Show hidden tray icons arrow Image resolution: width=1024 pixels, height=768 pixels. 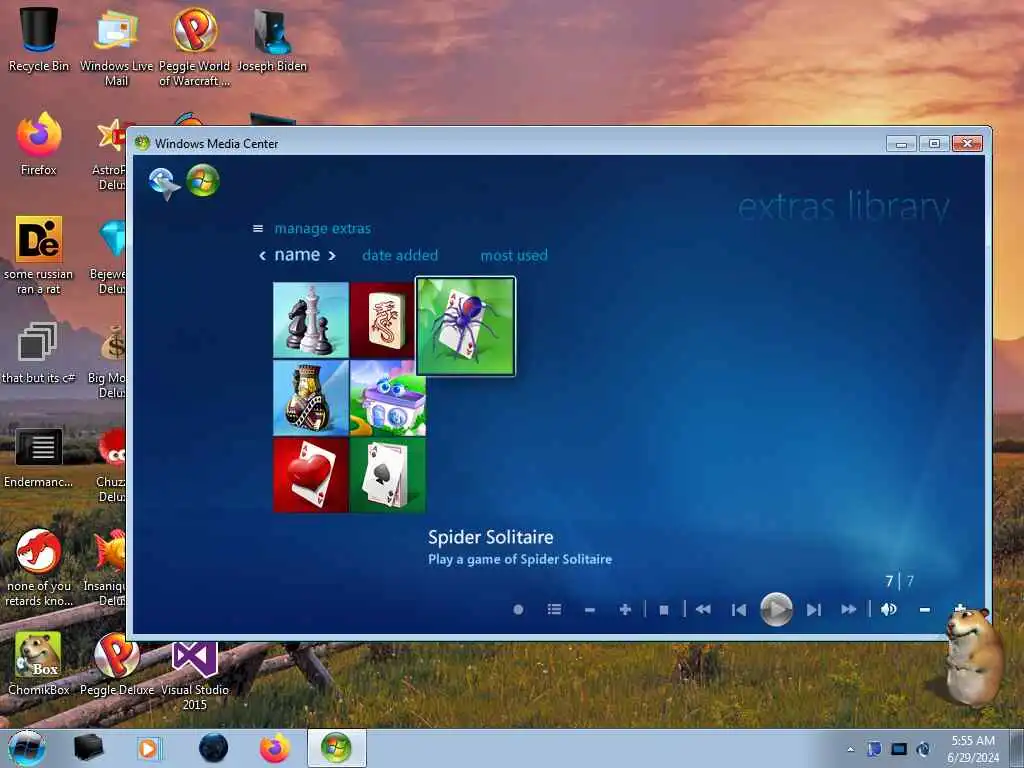tap(850, 750)
